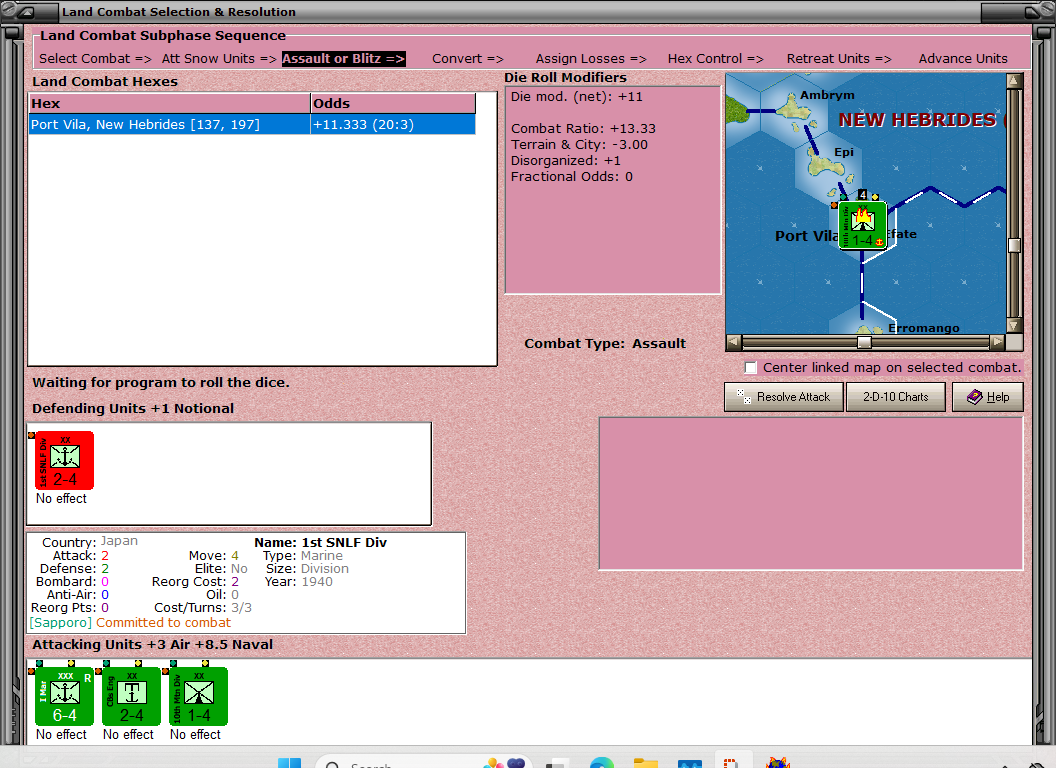Click the Hex column header
This screenshot has height=768, width=1056.
click(169, 103)
